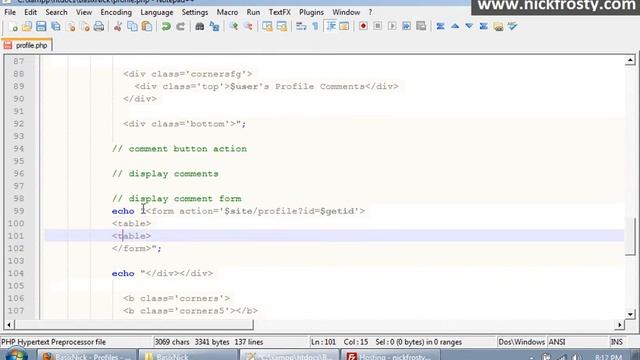Click the 'INS' insert mode indicator
This screenshot has width=640, height=360.
[x=616, y=342]
